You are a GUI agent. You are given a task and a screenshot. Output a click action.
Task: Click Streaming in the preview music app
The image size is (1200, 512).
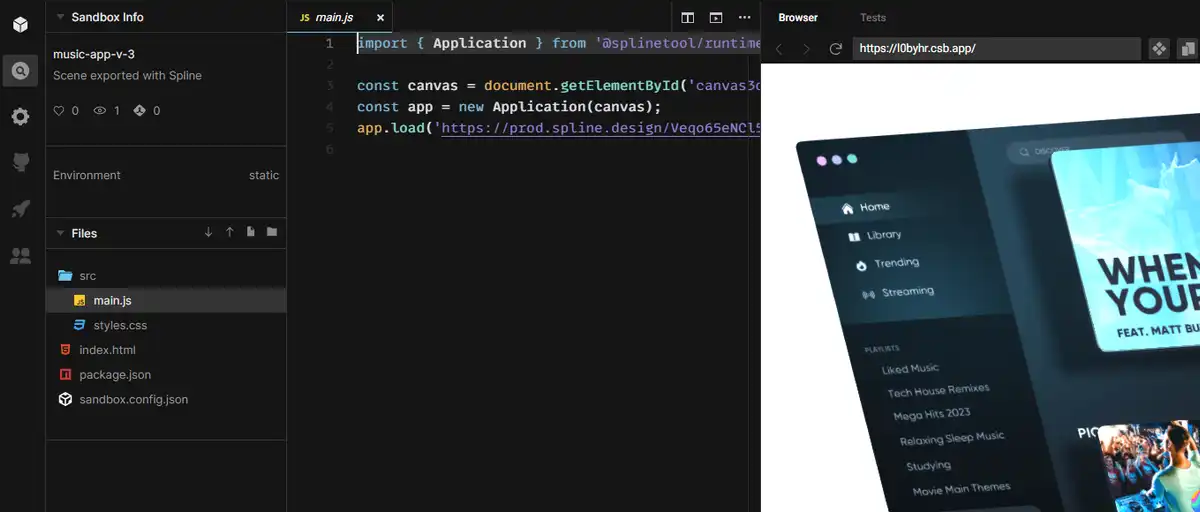click(x=898, y=292)
